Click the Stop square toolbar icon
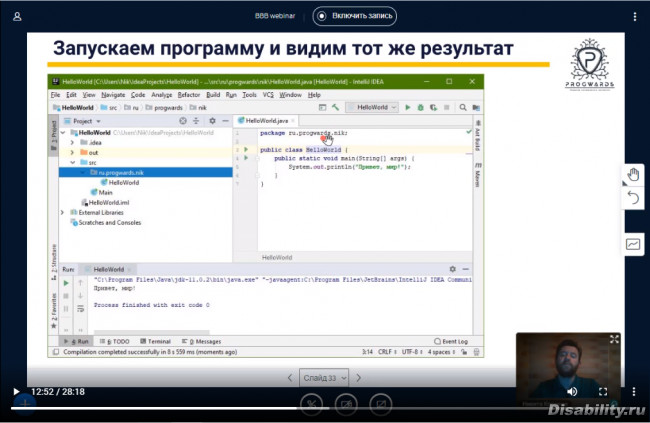Viewport: 650px width, 423px height. [446, 107]
